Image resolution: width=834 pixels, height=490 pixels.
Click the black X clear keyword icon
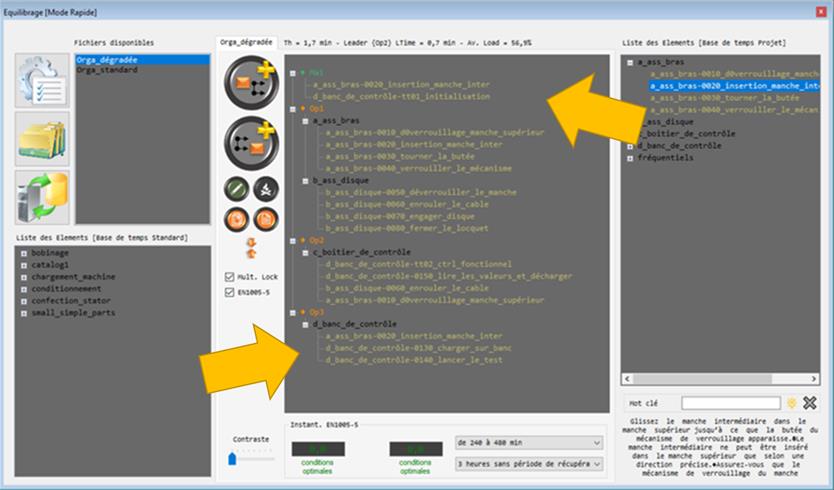(x=810, y=403)
